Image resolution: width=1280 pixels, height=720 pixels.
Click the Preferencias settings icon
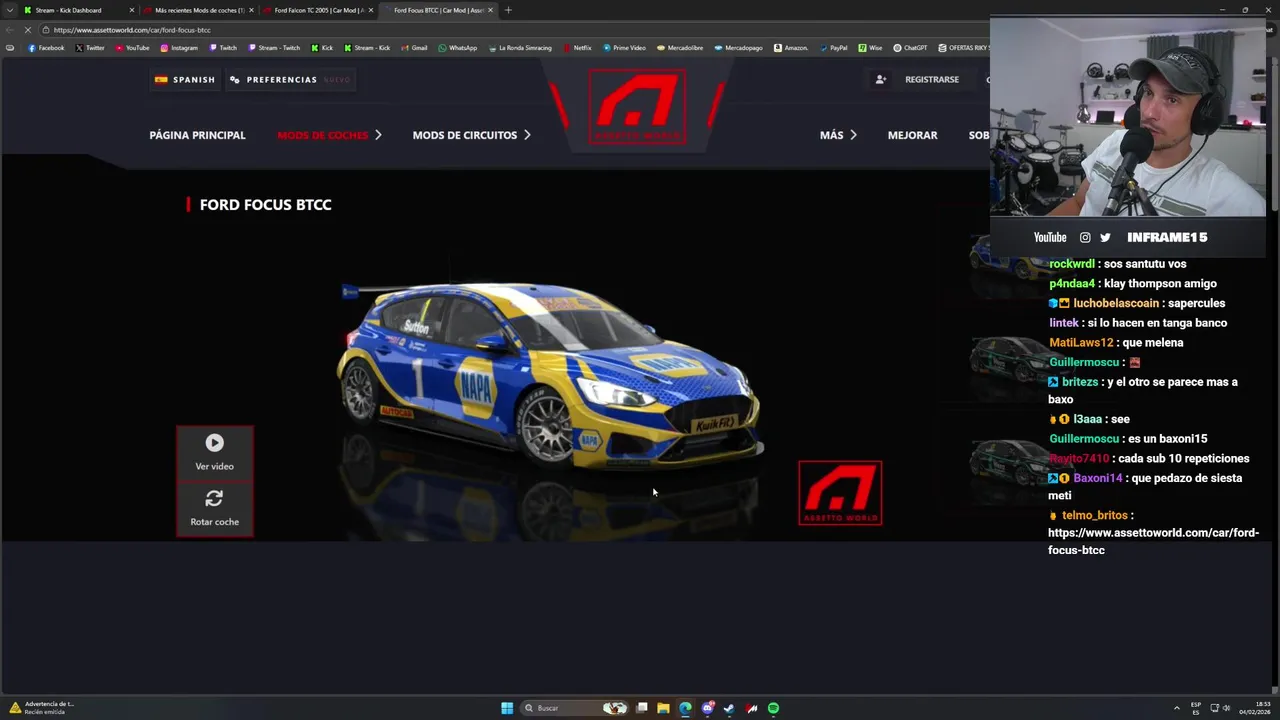(x=234, y=79)
